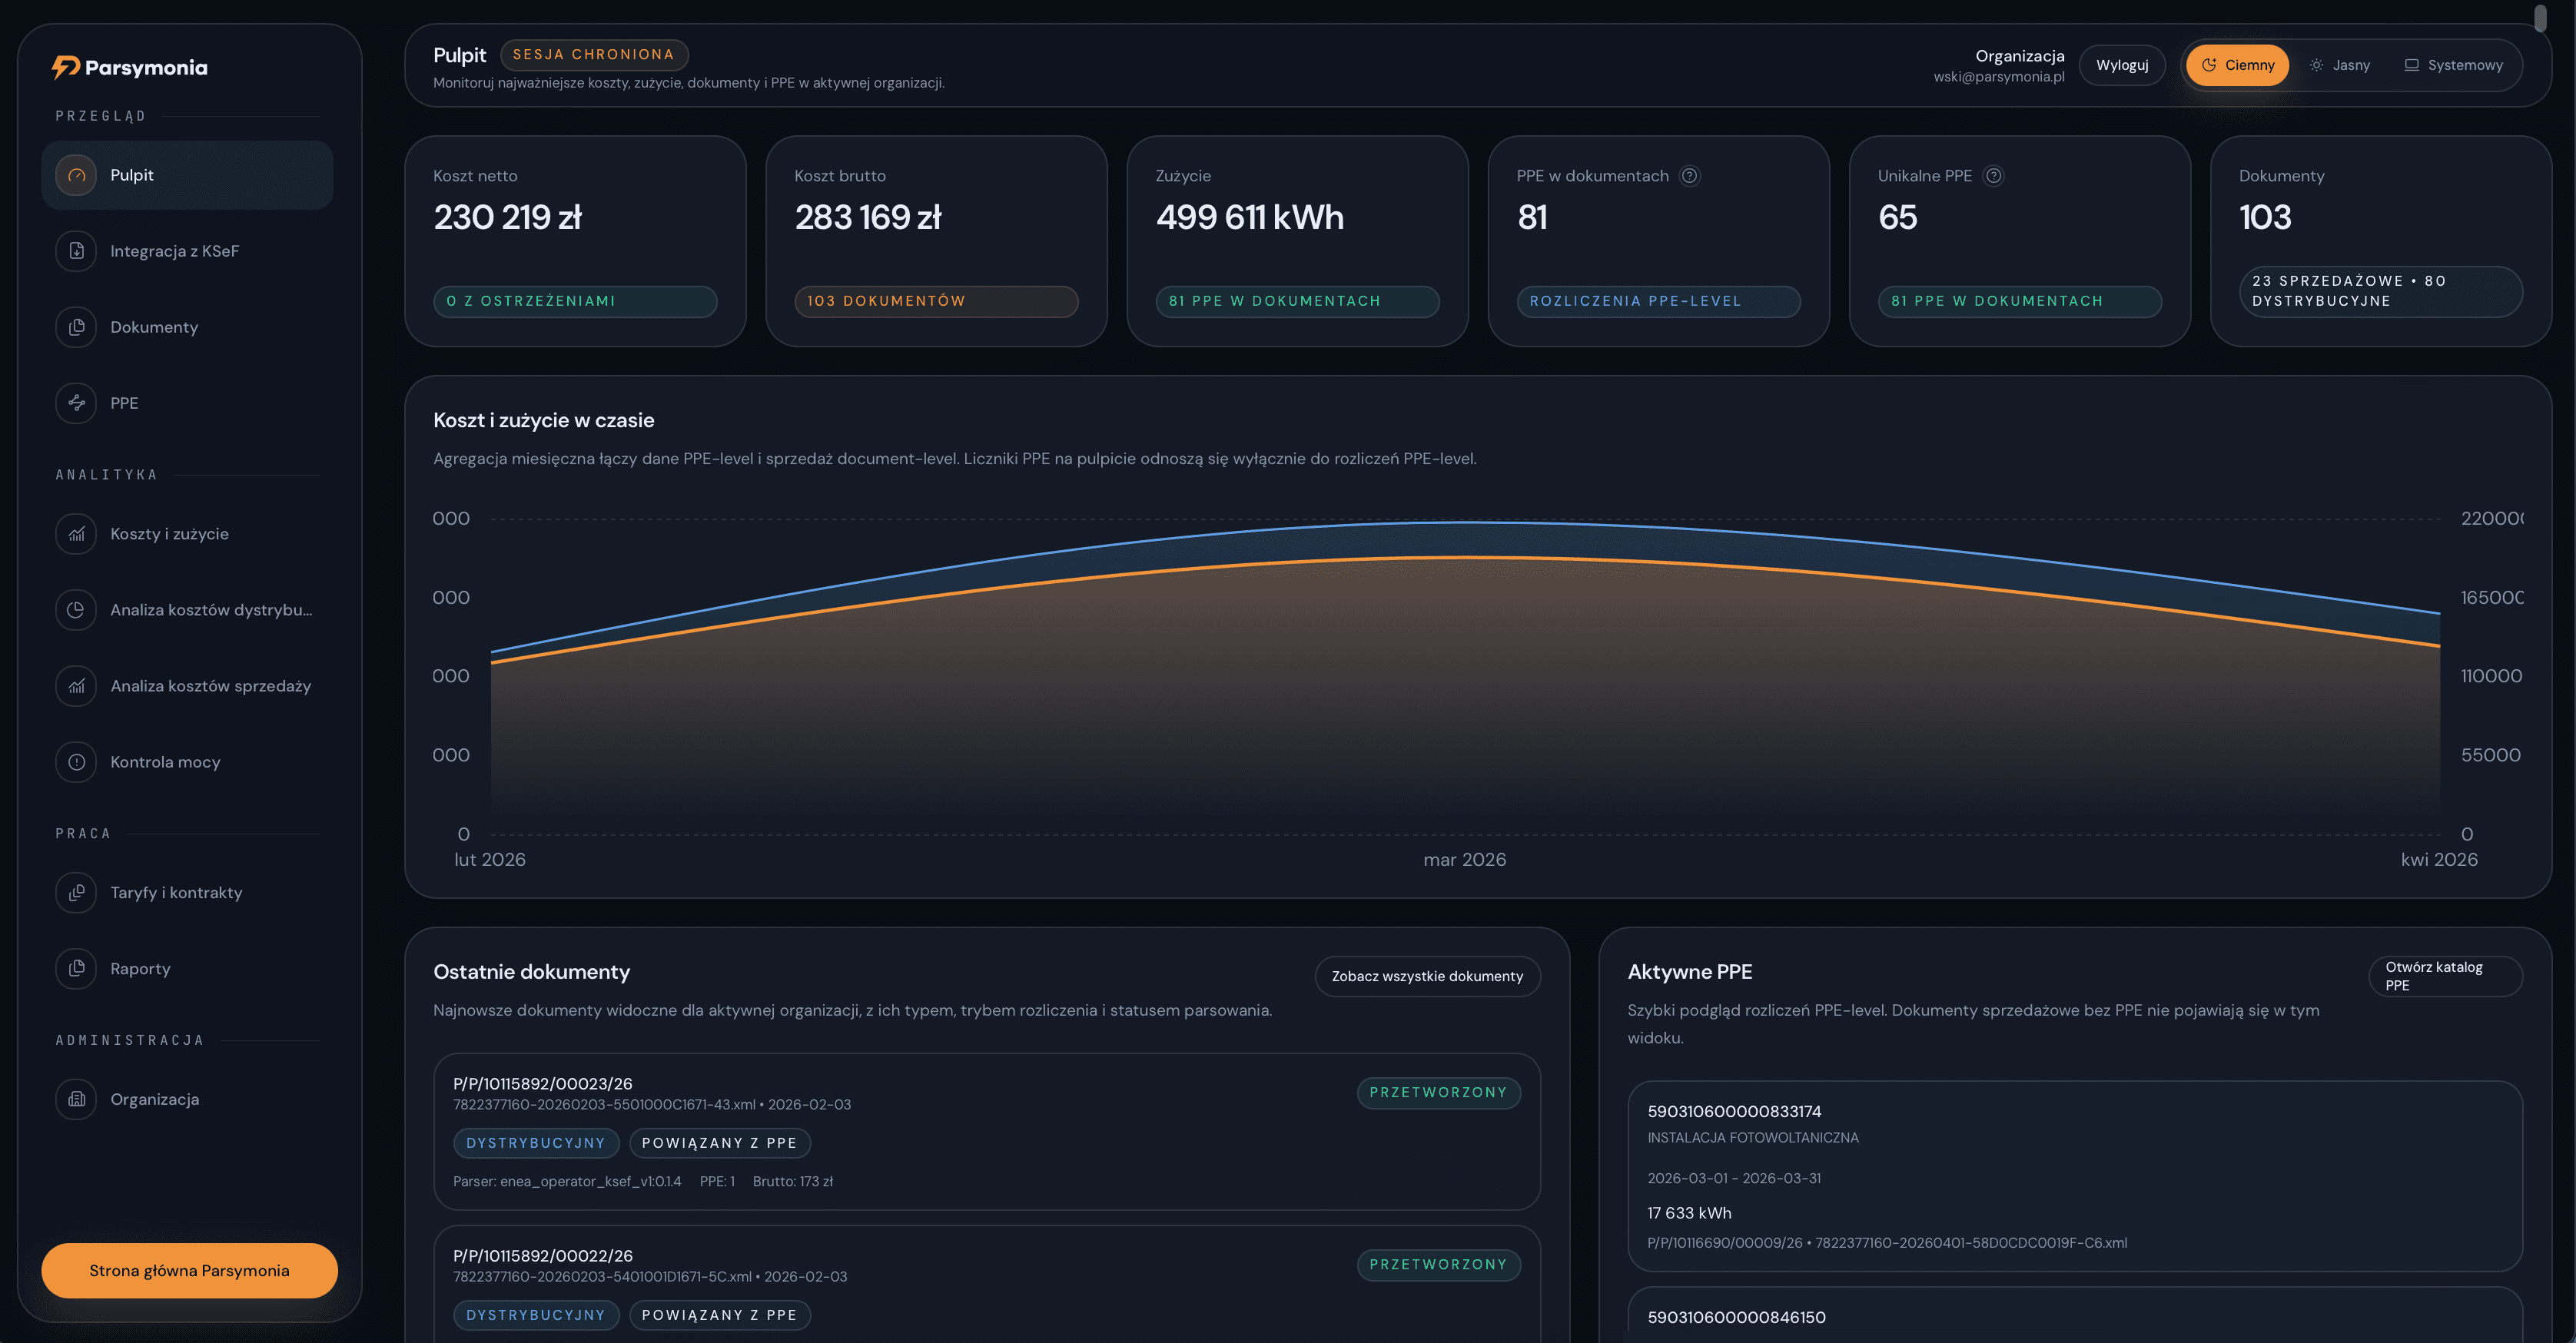2576x1343 pixels.
Task: Open Pulpit in the sidebar
Action: (x=187, y=175)
